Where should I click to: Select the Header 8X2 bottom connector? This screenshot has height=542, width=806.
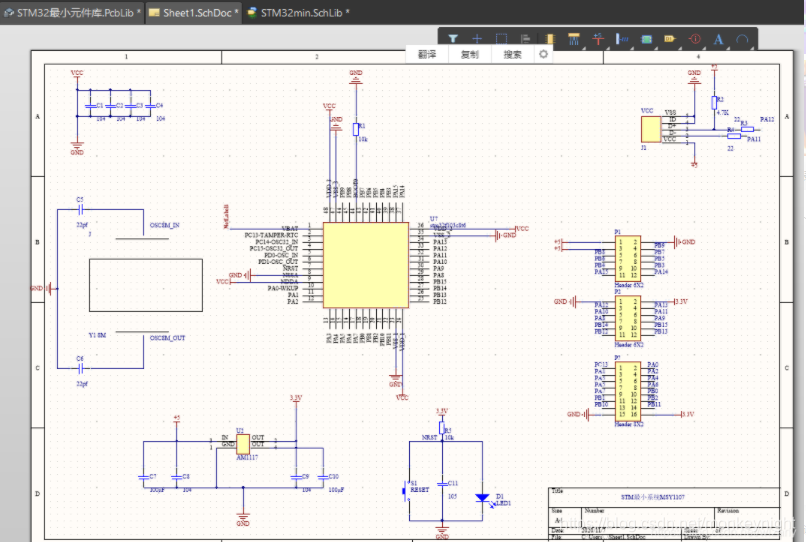tap(628, 391)
